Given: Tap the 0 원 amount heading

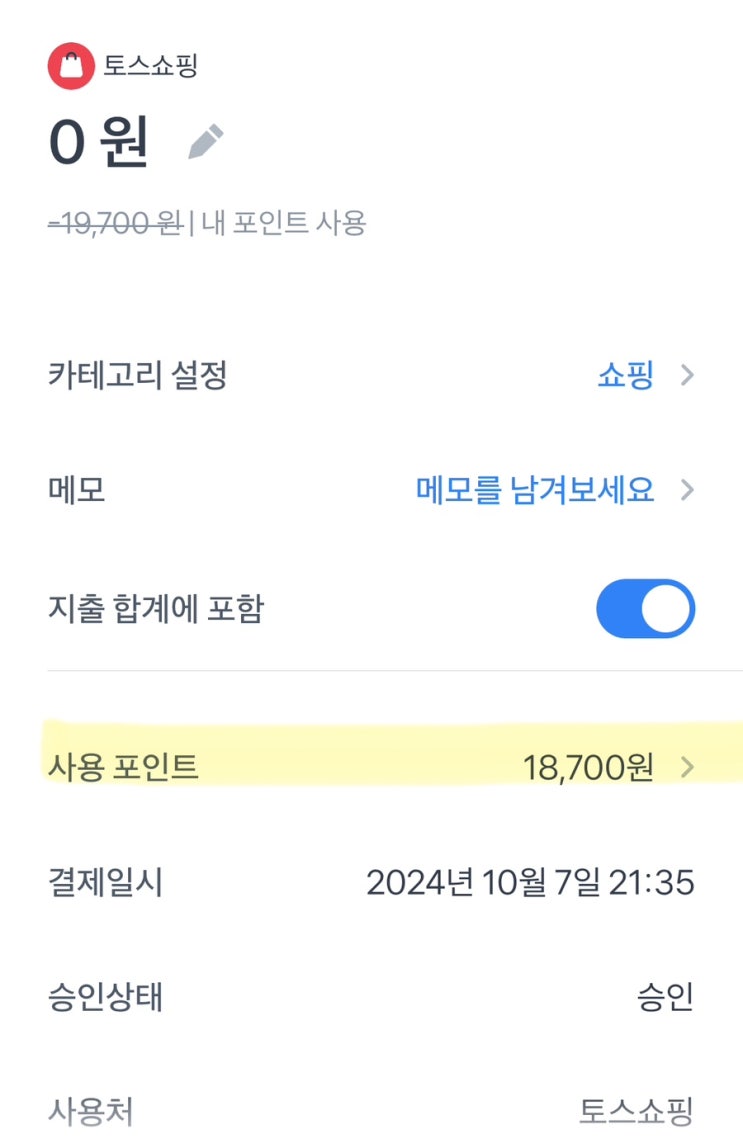Looking at the screenshot, I should click(99, 142).
